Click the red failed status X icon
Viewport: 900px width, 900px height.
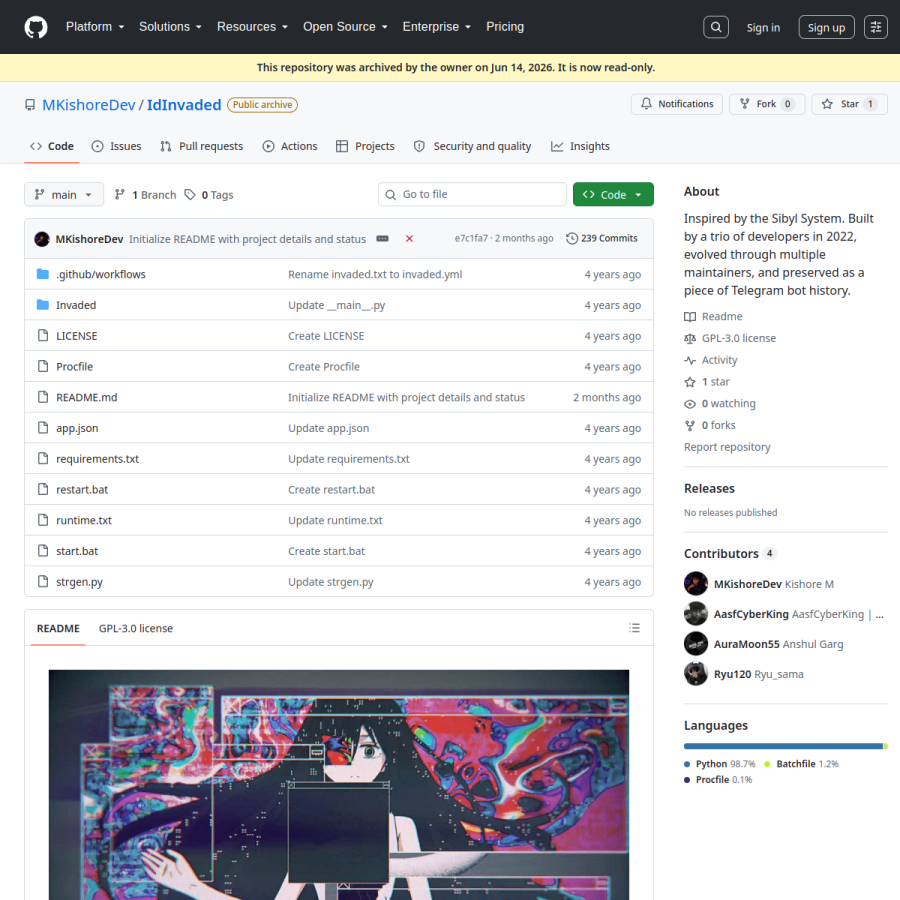pyautogui.click(x=409, y=239)
